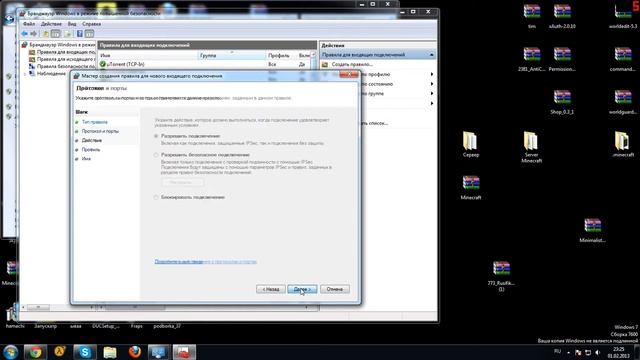
Task: Click the < Назад button
Action: point(271,289)
